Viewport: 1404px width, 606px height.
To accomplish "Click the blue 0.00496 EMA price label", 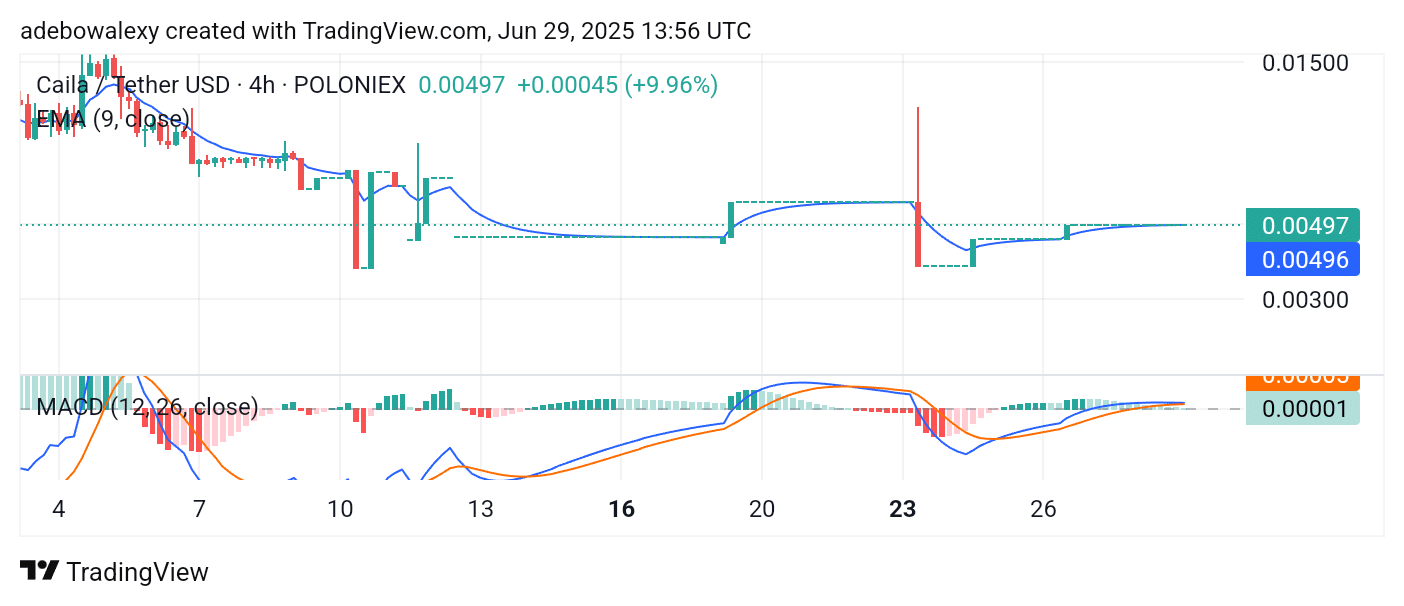I will pos(1303,260).
